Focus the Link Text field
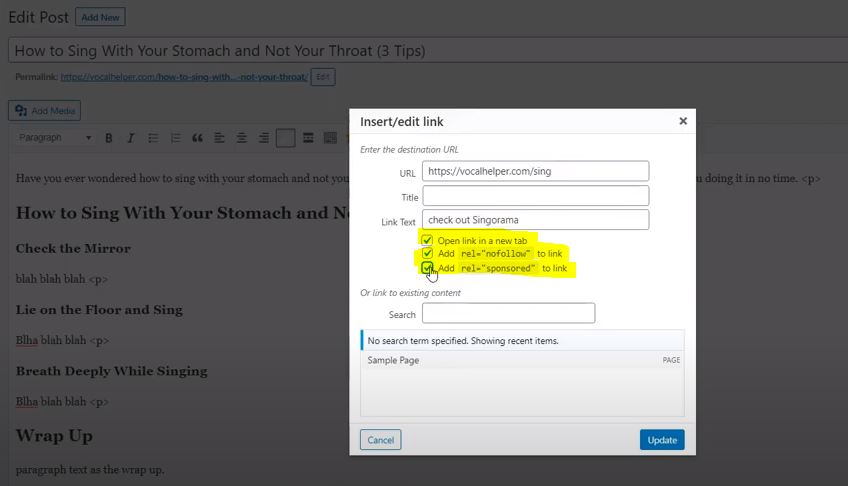Viewport: 848px width, 486px height. pyautogui.click(x=535, y=220)
